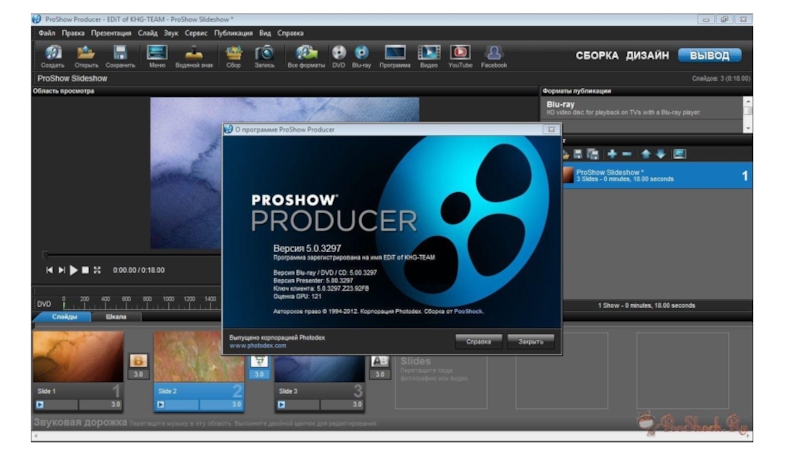Image resolution: width=800 pixels, height=450 pixels.
Task: Switch to the Шкала timeline tab
Action: click(x=116, y=317)
